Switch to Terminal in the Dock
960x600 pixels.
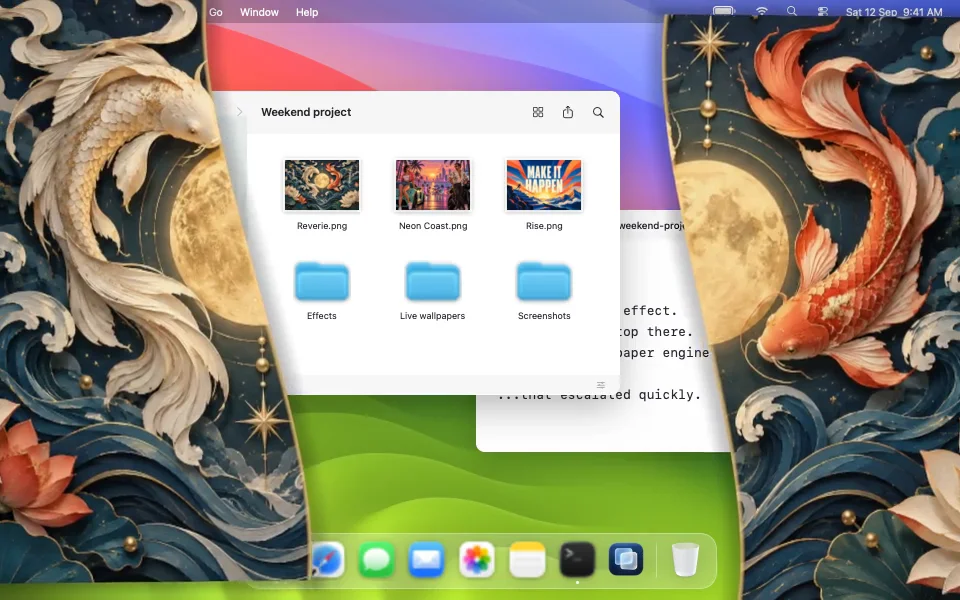click(577, 559)
